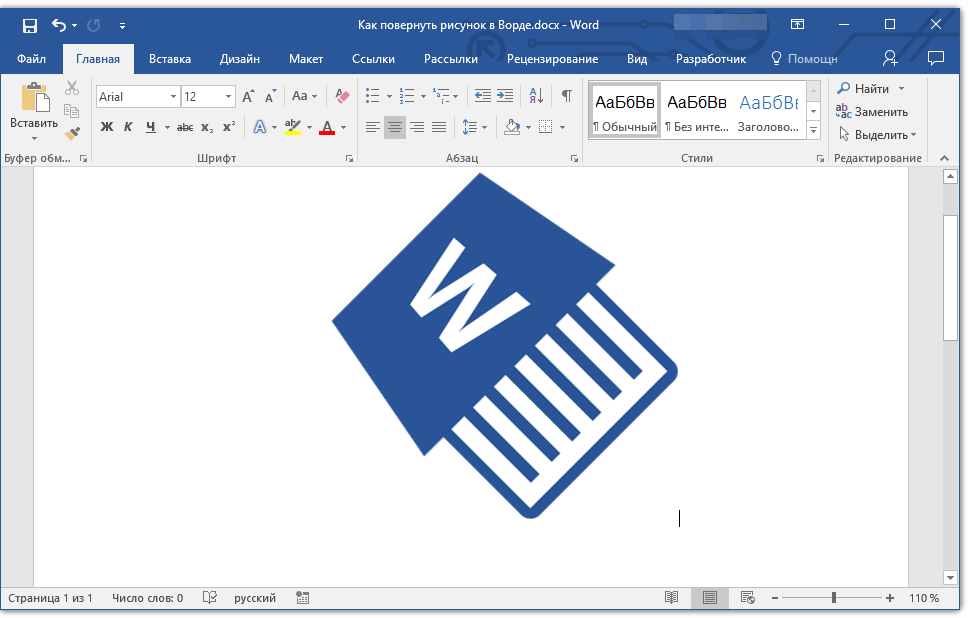Save the document using the floppy disk icon
This screenshot has height=618, width=968.
30,25
